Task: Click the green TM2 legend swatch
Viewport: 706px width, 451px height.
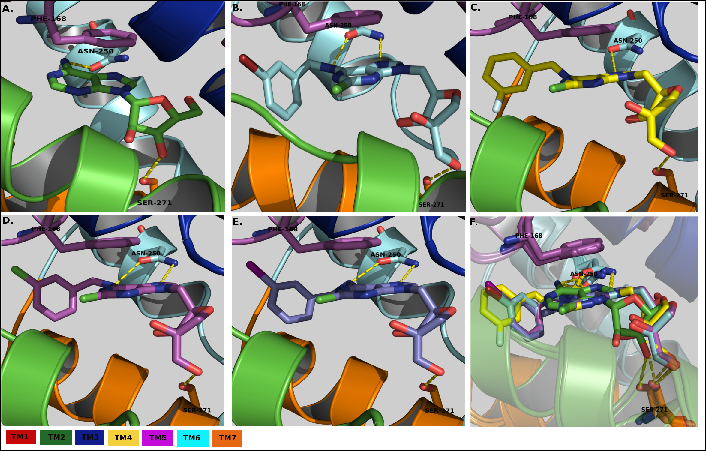Action: 54,438
